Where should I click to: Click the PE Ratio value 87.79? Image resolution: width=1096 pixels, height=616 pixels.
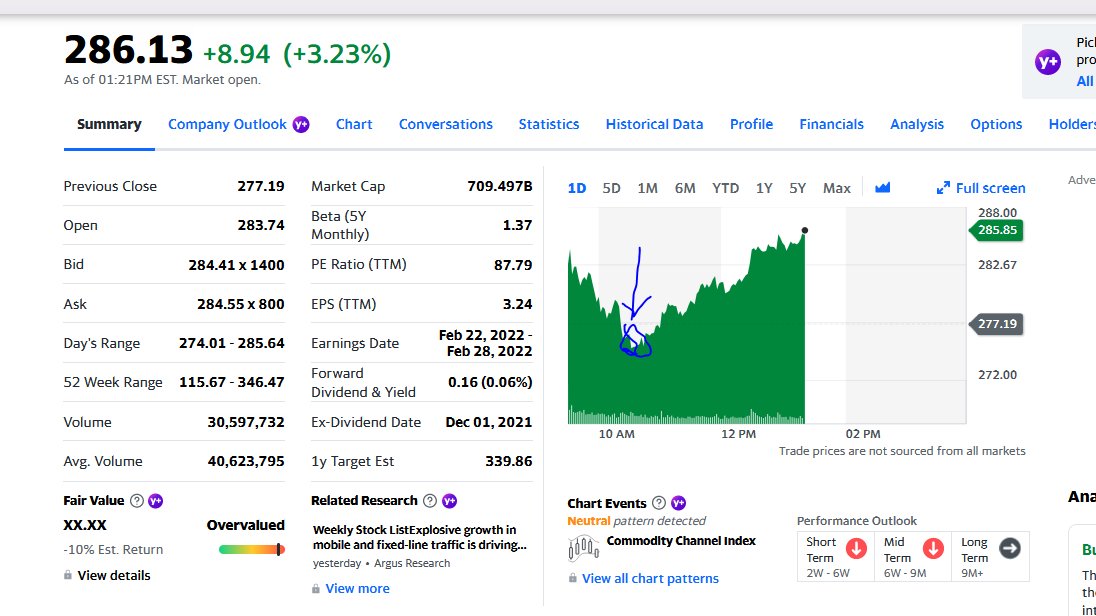(513, 265)
